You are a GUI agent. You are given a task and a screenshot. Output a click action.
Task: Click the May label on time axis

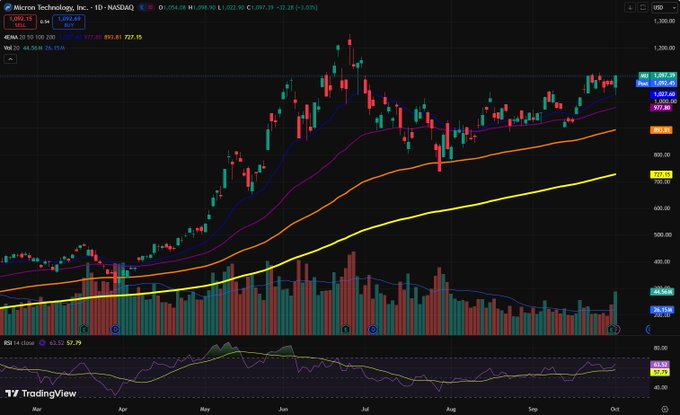click(x=205, y=409)
